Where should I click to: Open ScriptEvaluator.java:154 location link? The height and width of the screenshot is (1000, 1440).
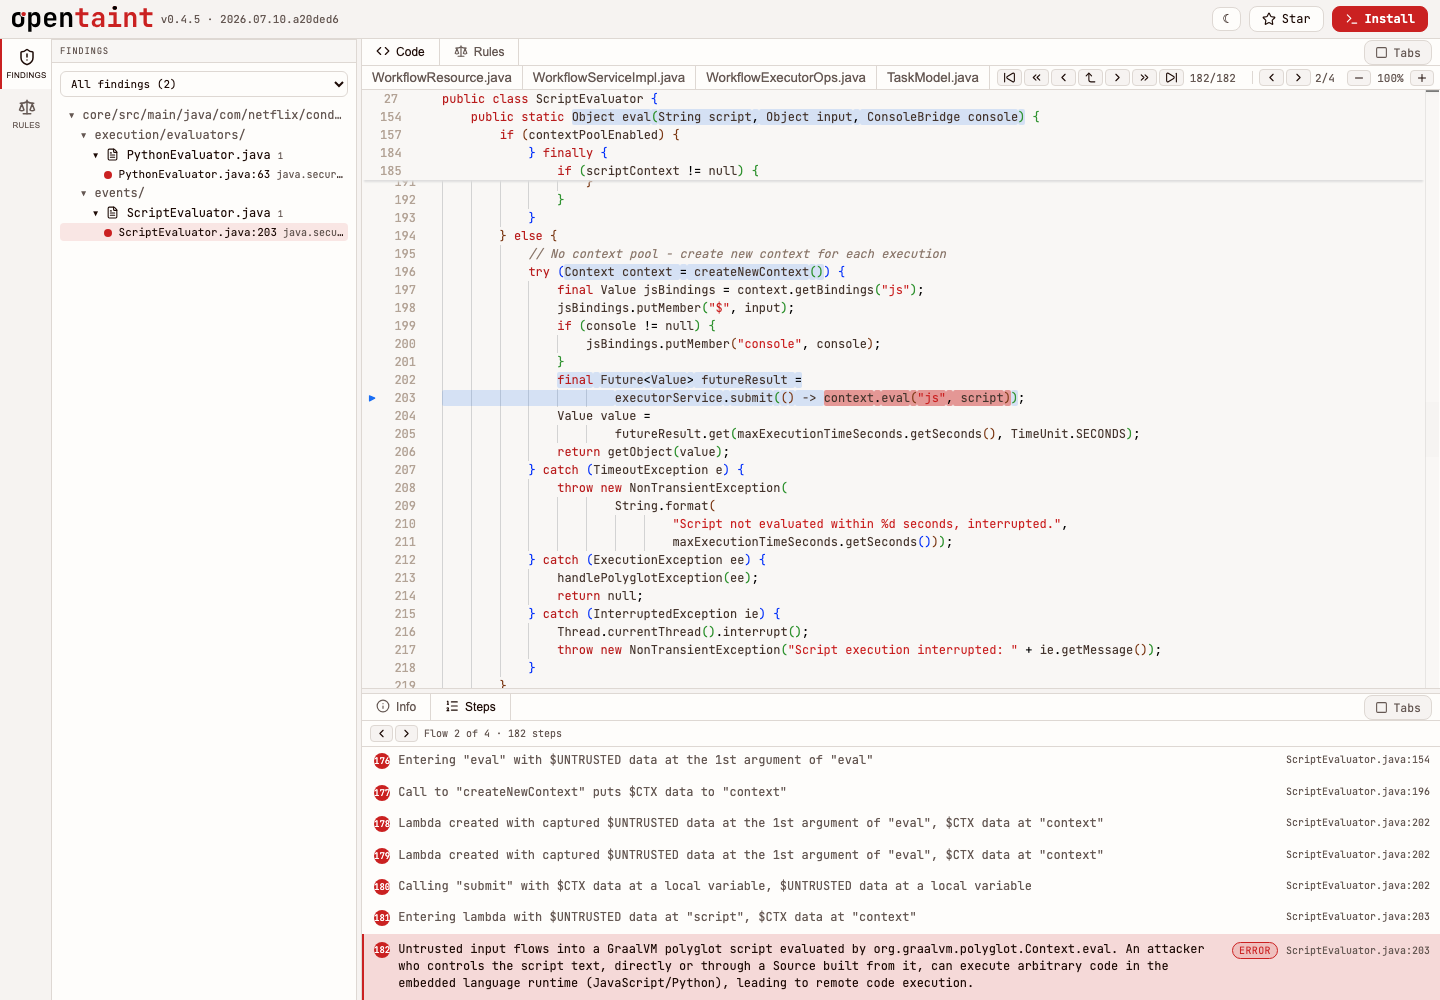coord(1358,760)
